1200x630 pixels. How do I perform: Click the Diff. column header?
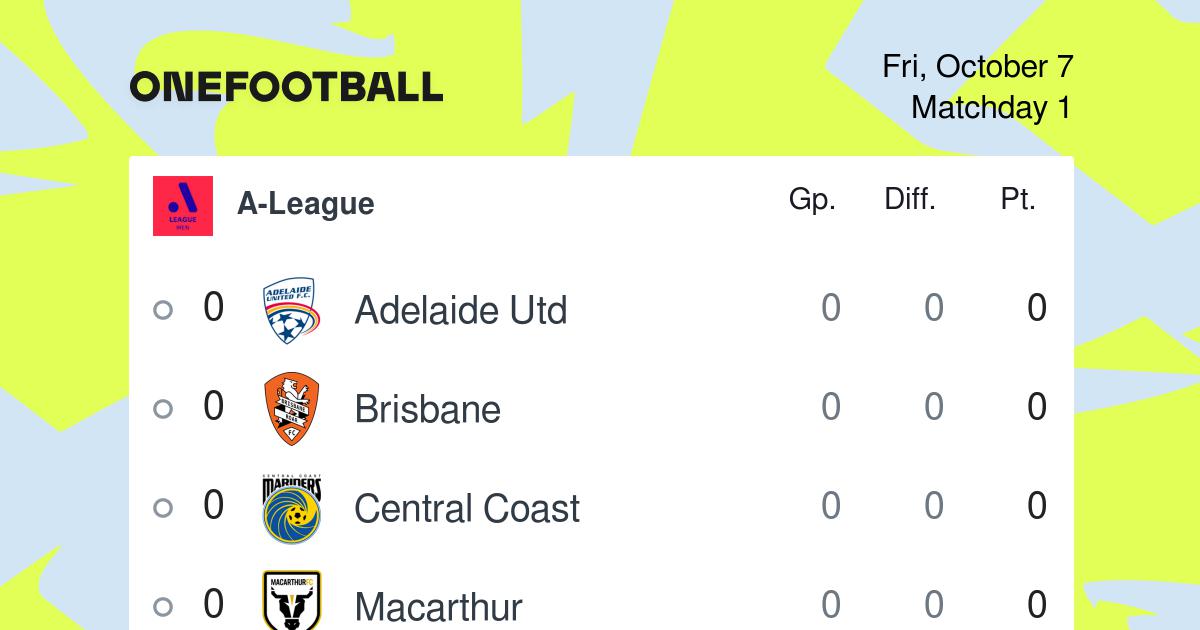[910, 199]
